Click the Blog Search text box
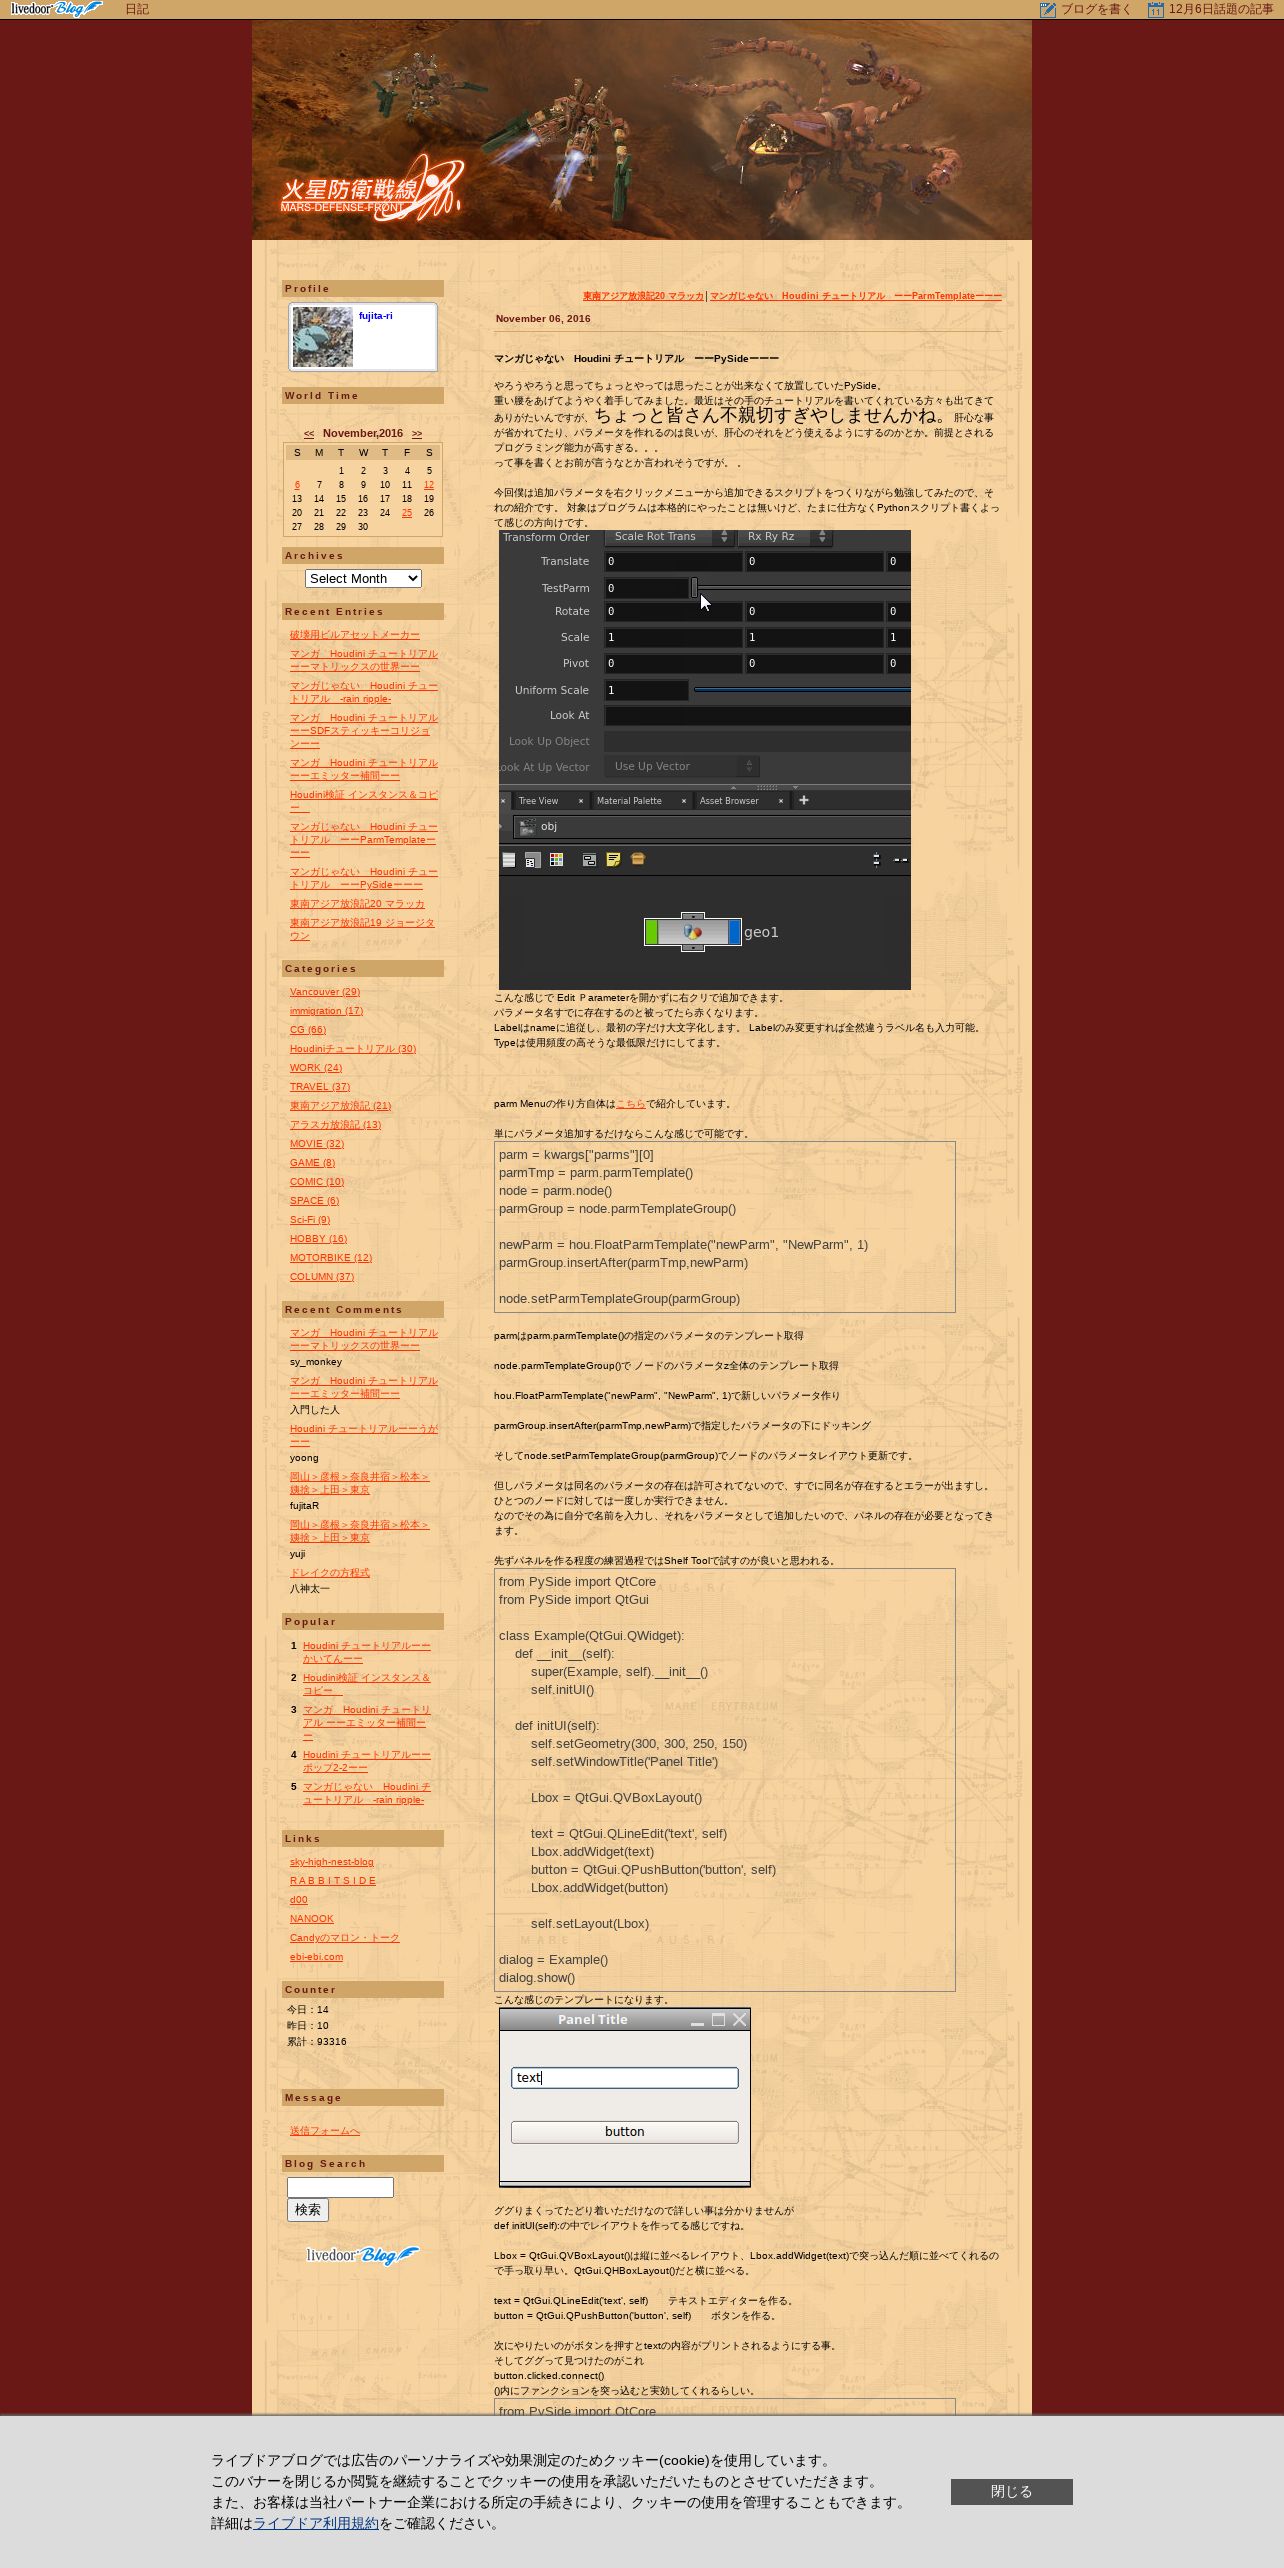Image resolution: width=1284 pixels, height=2568 pixels. click(x=340, y=2187)
